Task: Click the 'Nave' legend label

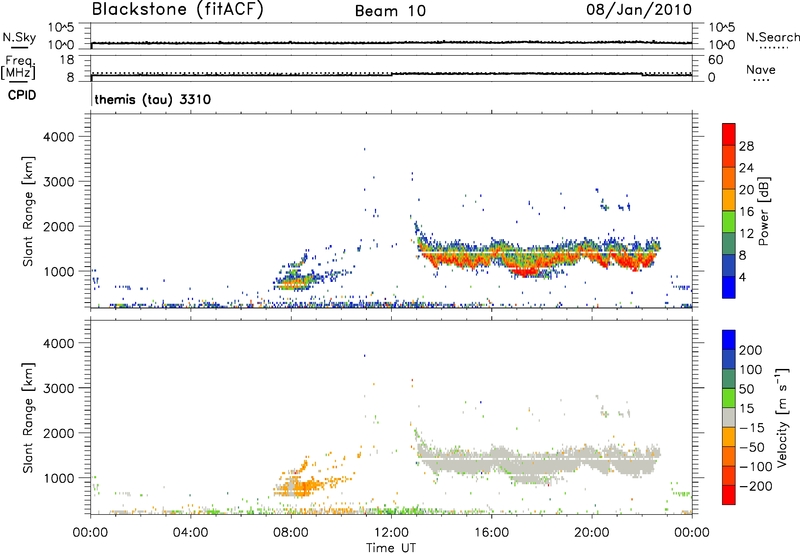Action: coord(761,70)
